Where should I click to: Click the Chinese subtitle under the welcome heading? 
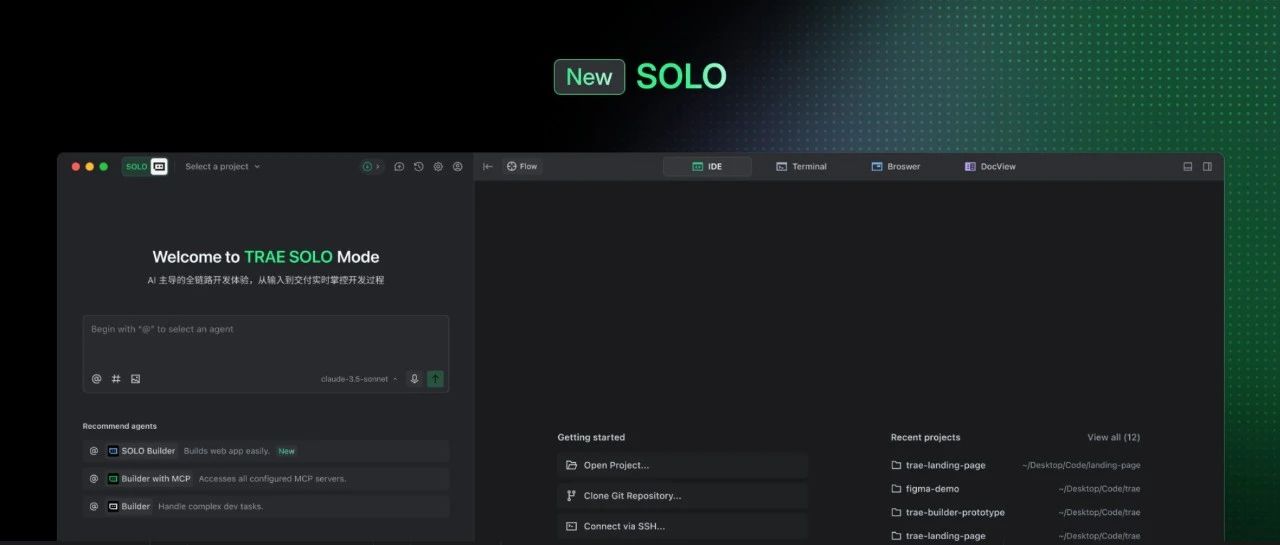tap(265, 281)
